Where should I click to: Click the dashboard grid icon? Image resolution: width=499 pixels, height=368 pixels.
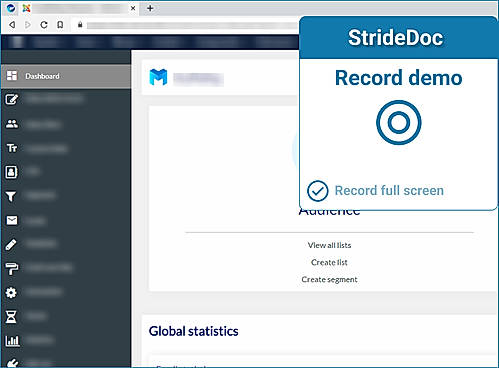[12, 76]
